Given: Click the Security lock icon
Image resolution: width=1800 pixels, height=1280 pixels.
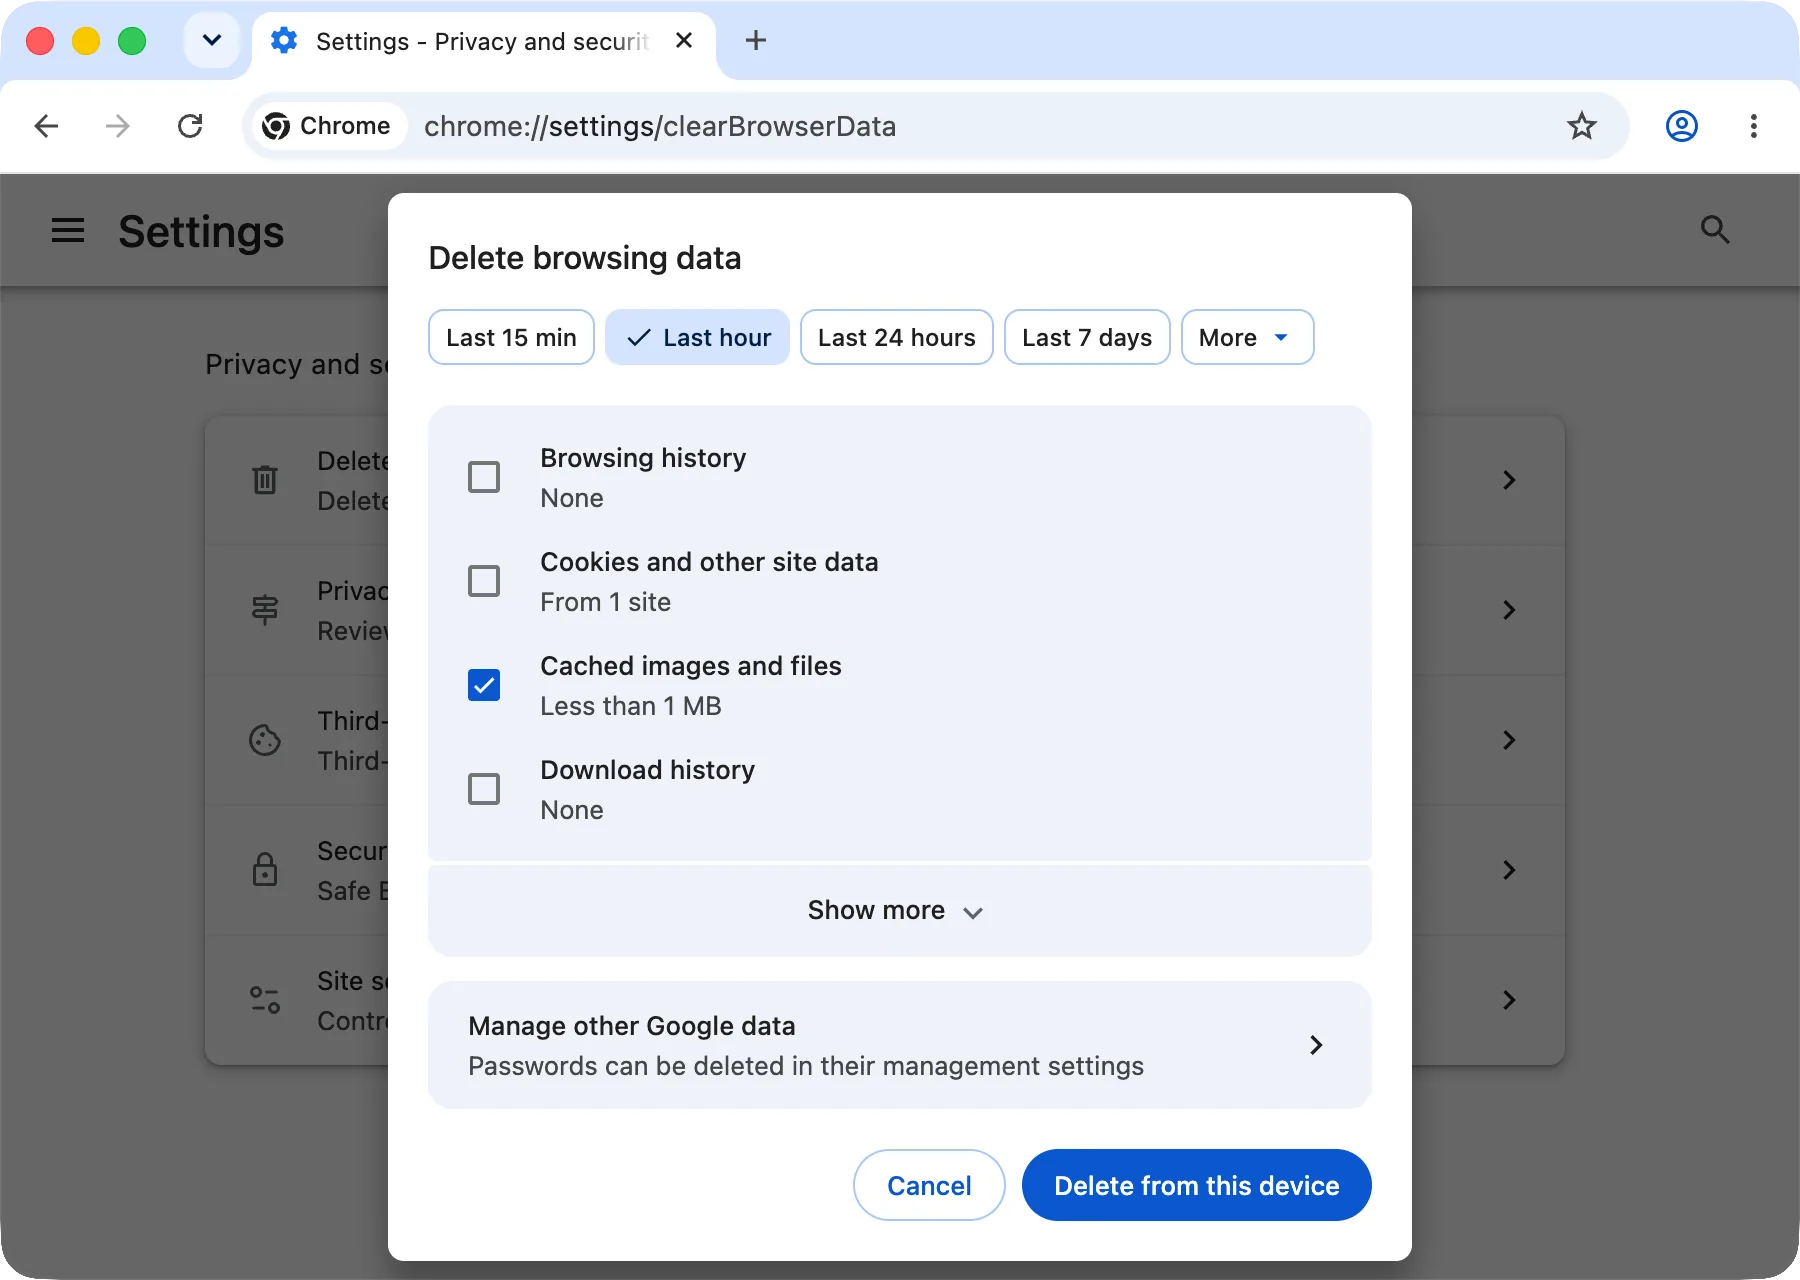Looking at the screenshot, I should click(x=265, y=870).
